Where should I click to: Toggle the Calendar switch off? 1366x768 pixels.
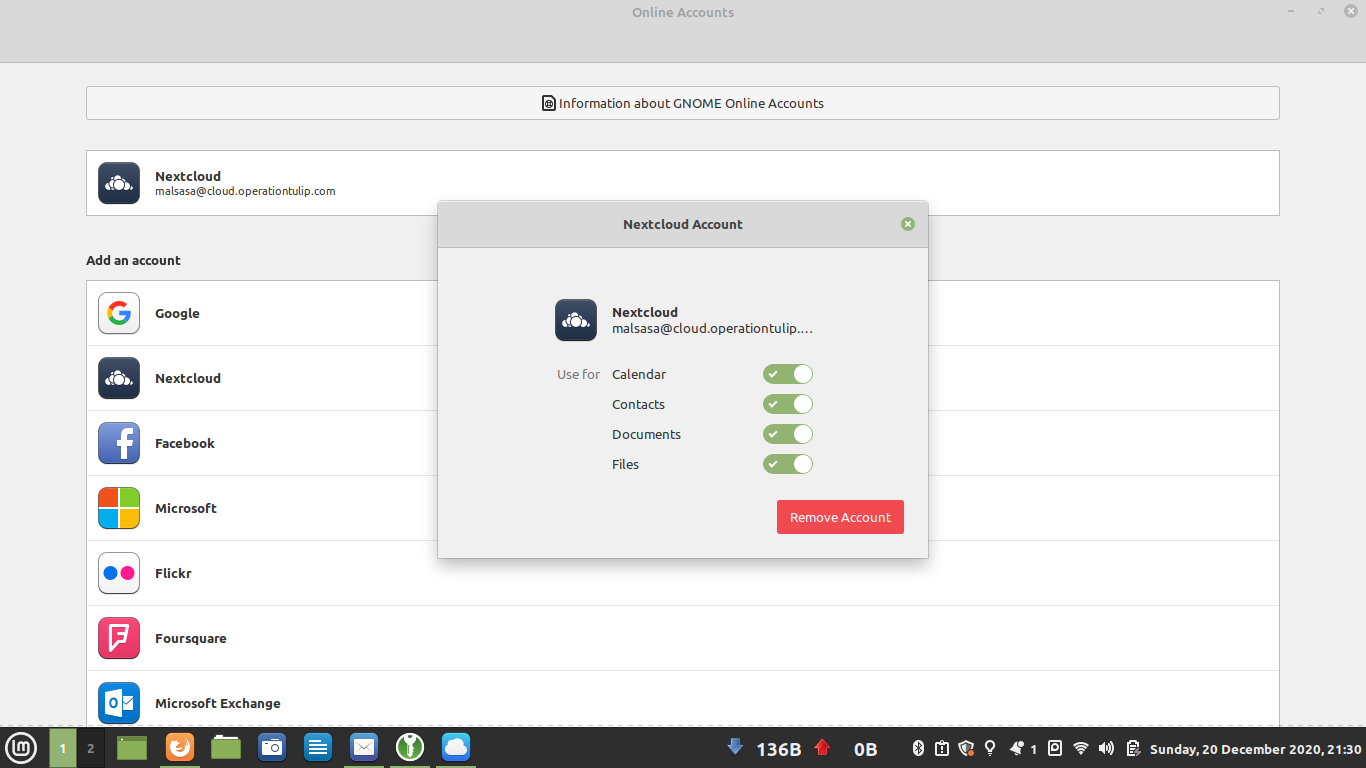pos(788,374)
